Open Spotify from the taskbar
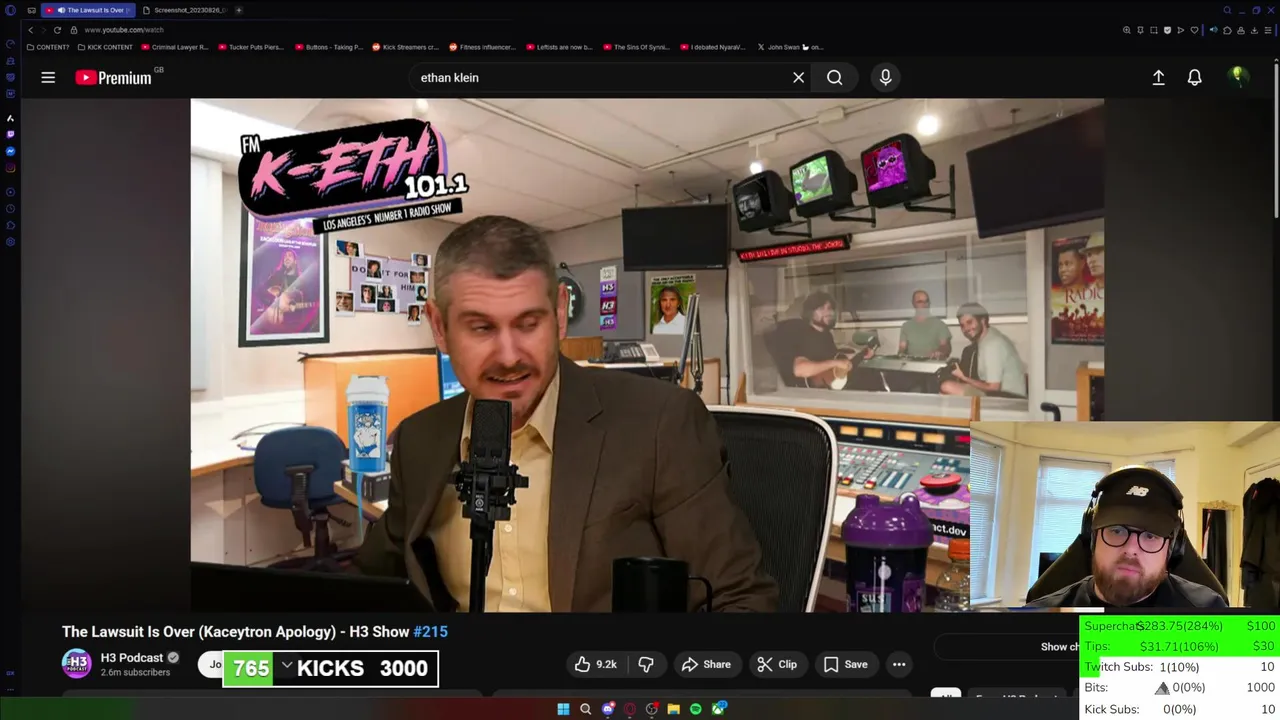 (696, 709)
